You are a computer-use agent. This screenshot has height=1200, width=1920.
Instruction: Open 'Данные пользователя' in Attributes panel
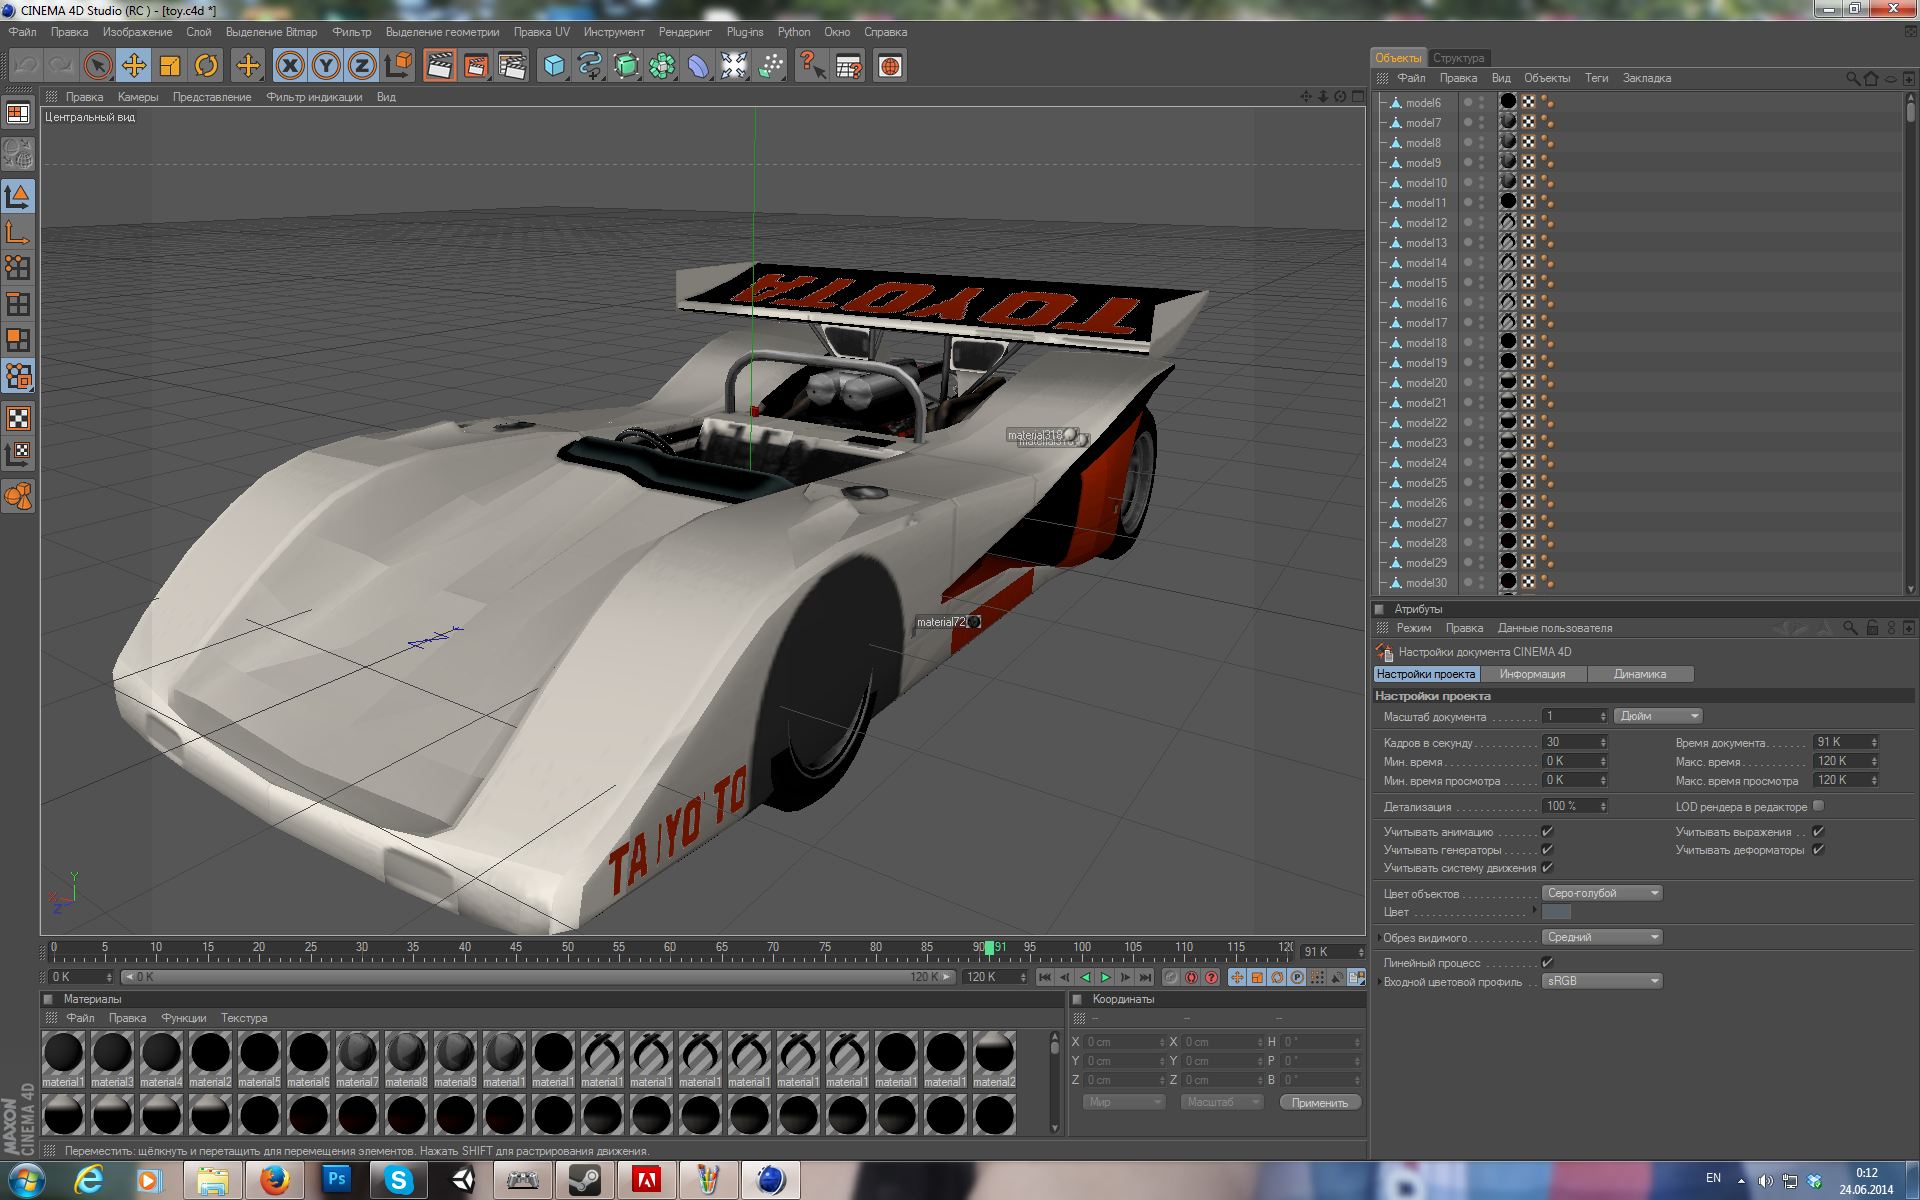coord(1554,628)
